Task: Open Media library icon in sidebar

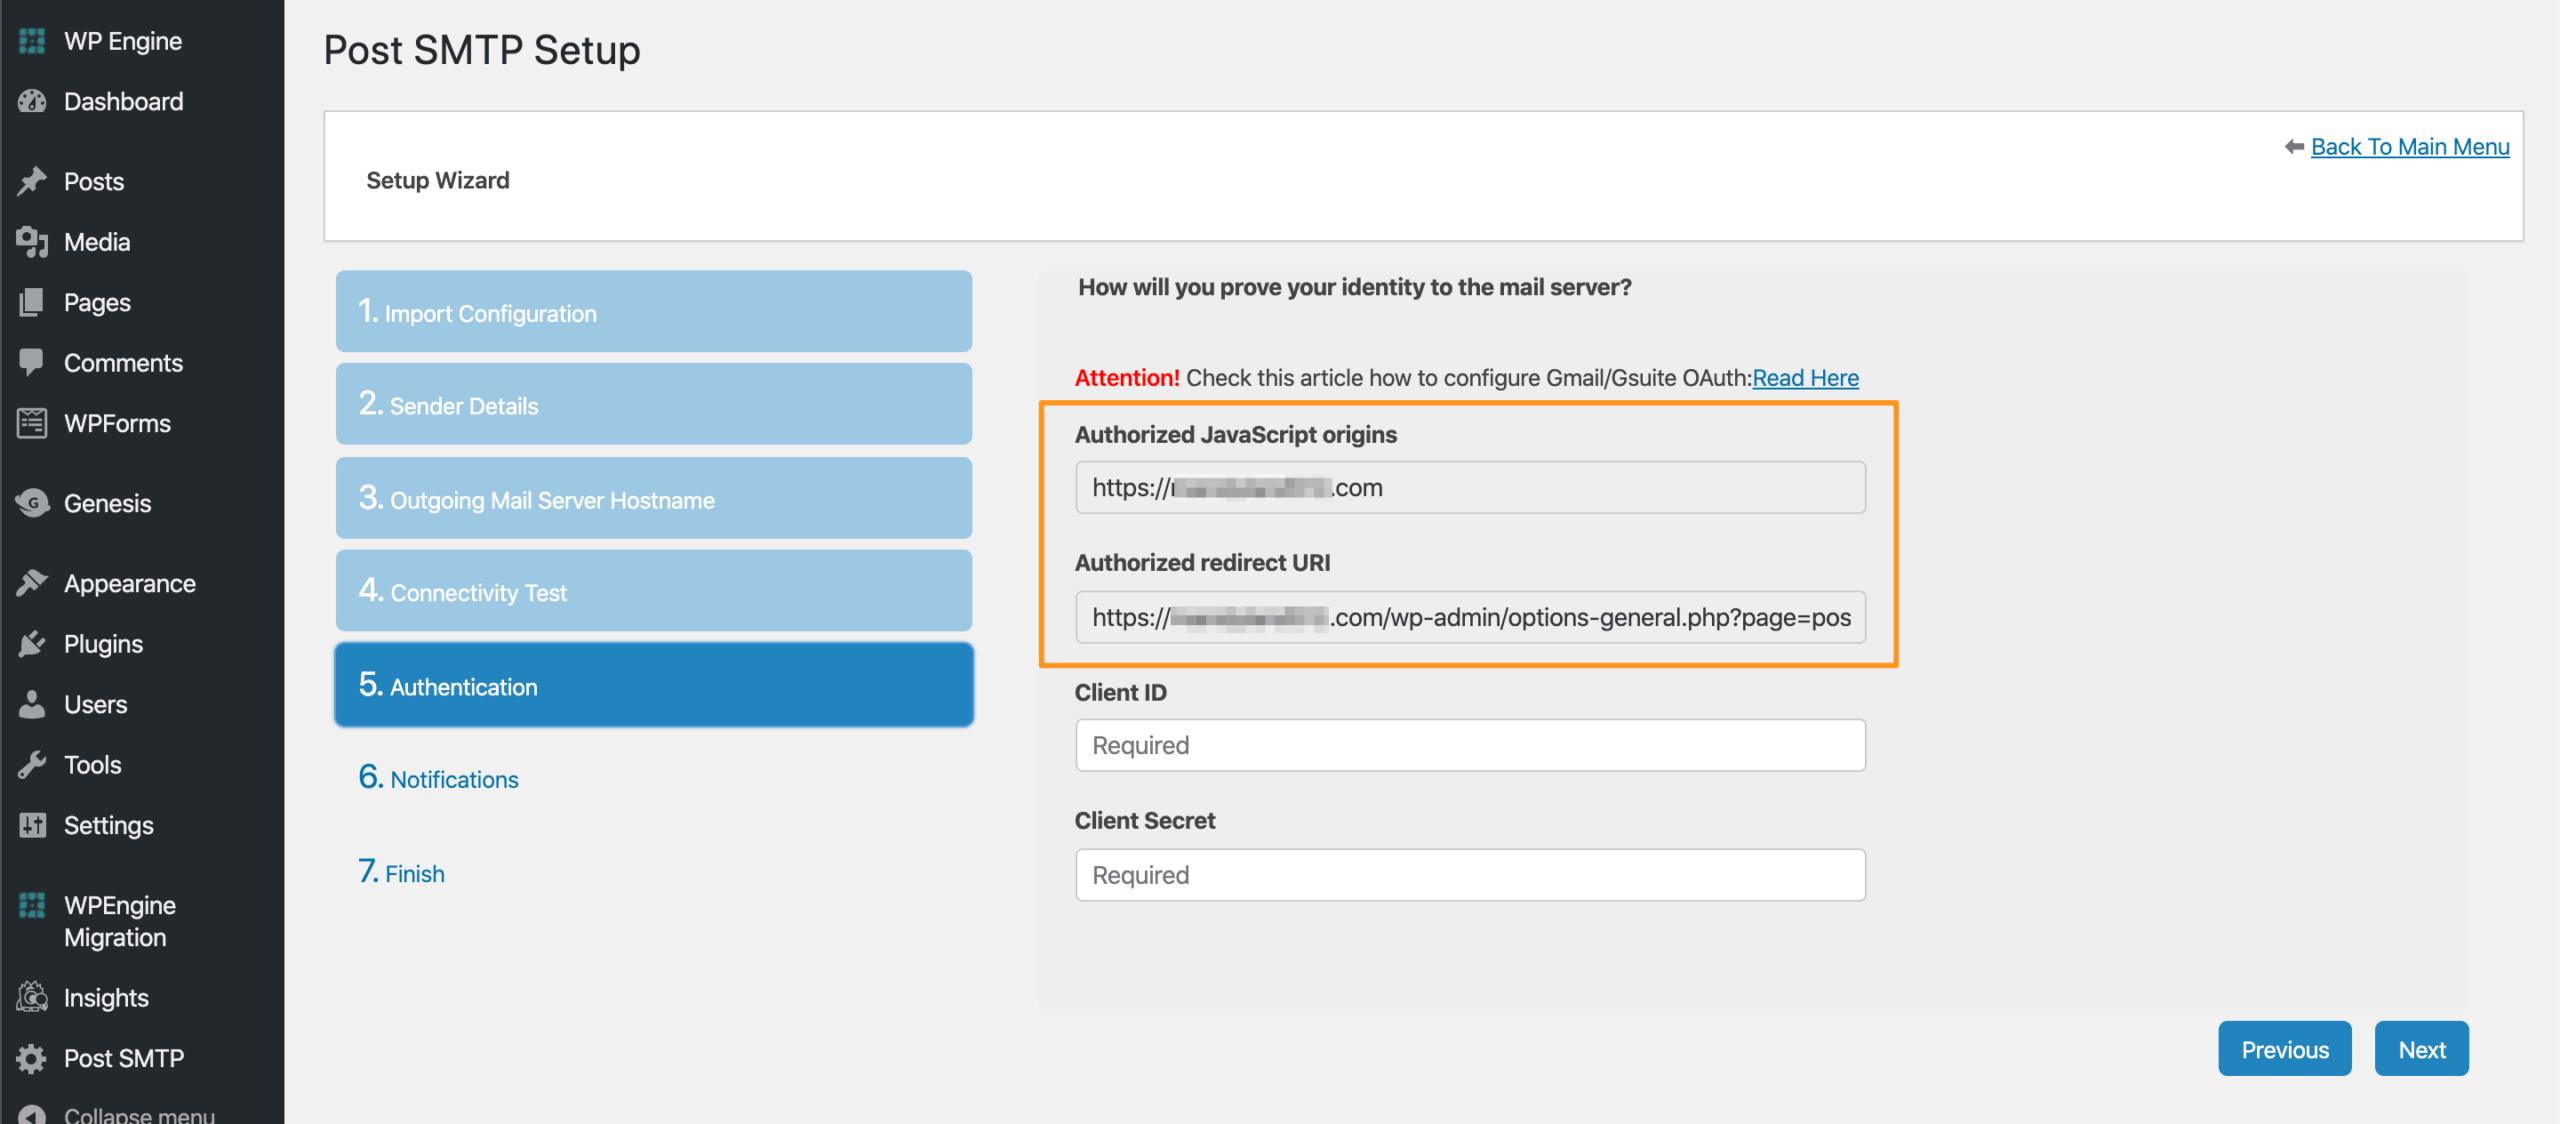Action: [x=32, y=242]
